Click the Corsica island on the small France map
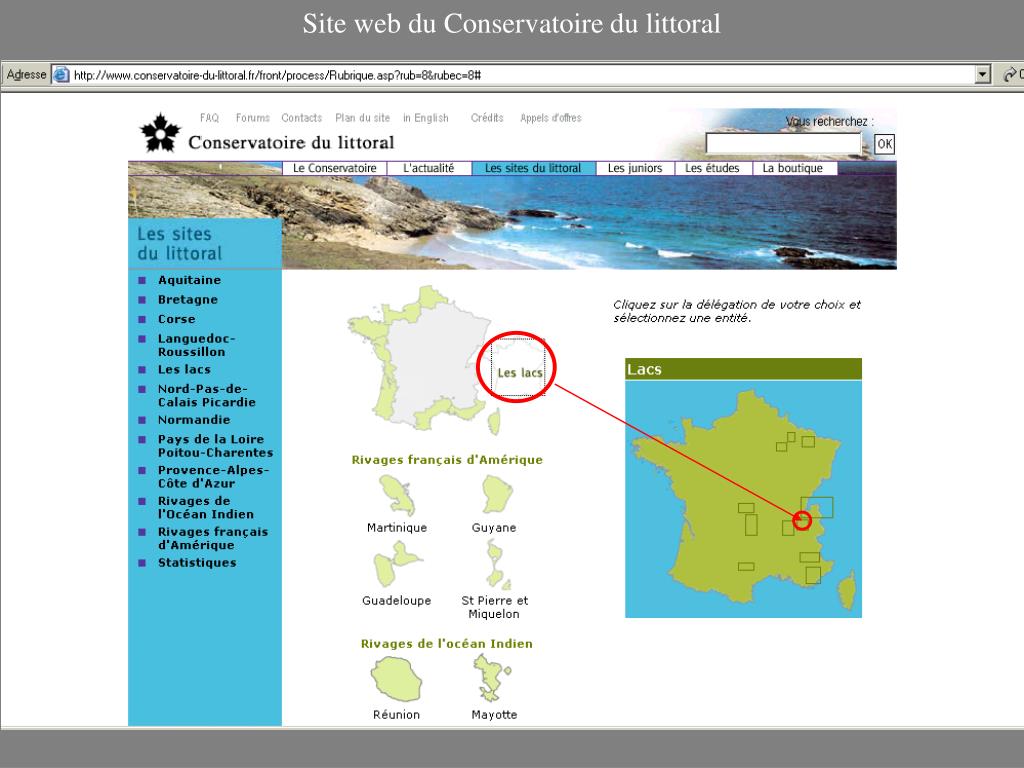This screenshot has height=768, width=1024. (494, 422)
